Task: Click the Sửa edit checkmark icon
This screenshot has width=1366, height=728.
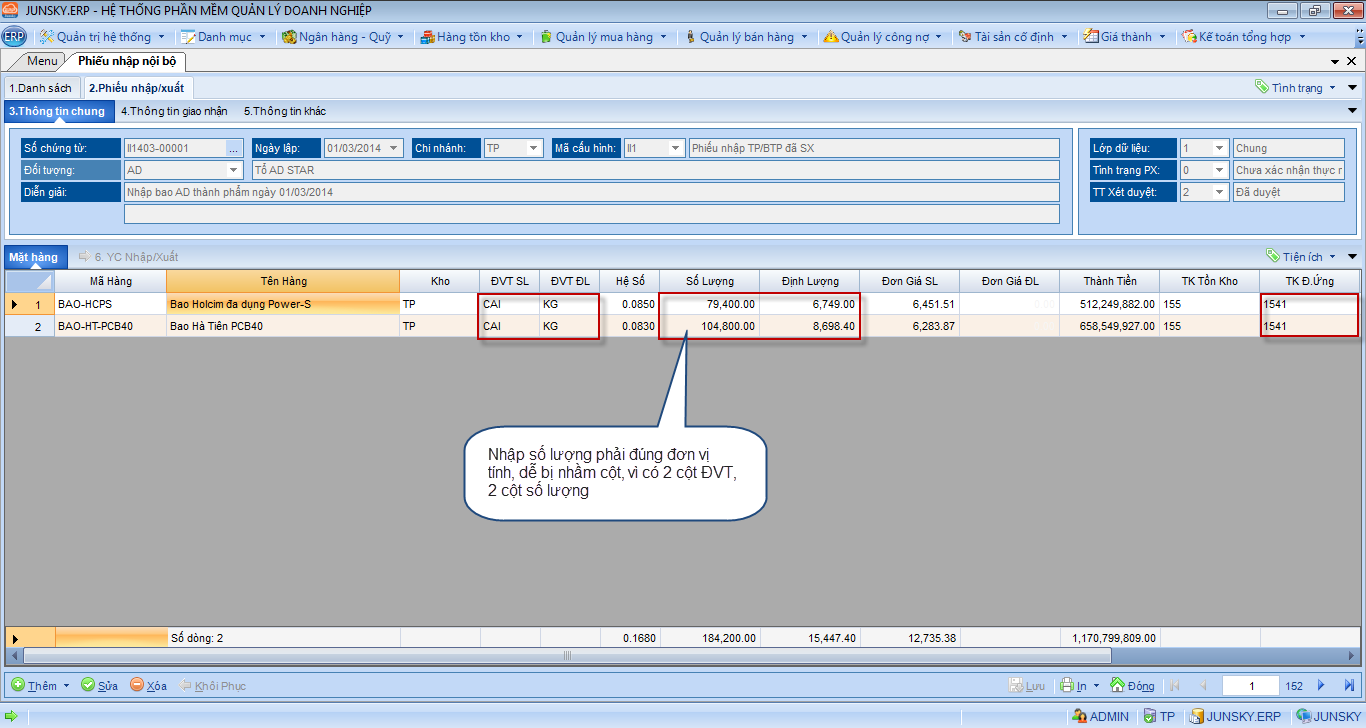Action: [88, 685]
